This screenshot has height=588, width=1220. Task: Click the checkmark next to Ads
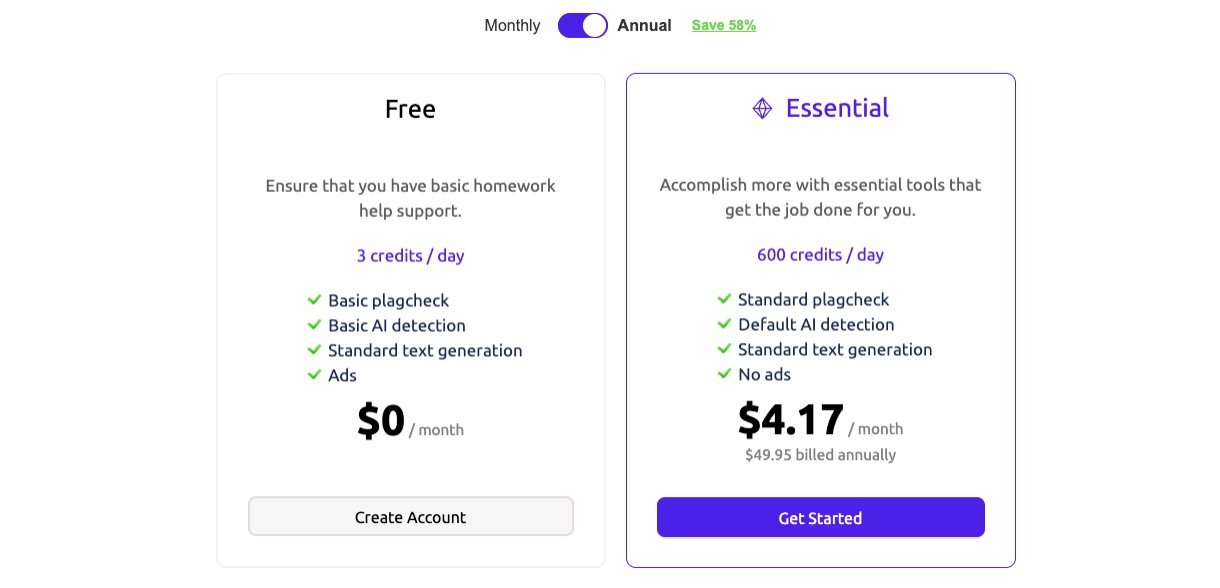314,375
